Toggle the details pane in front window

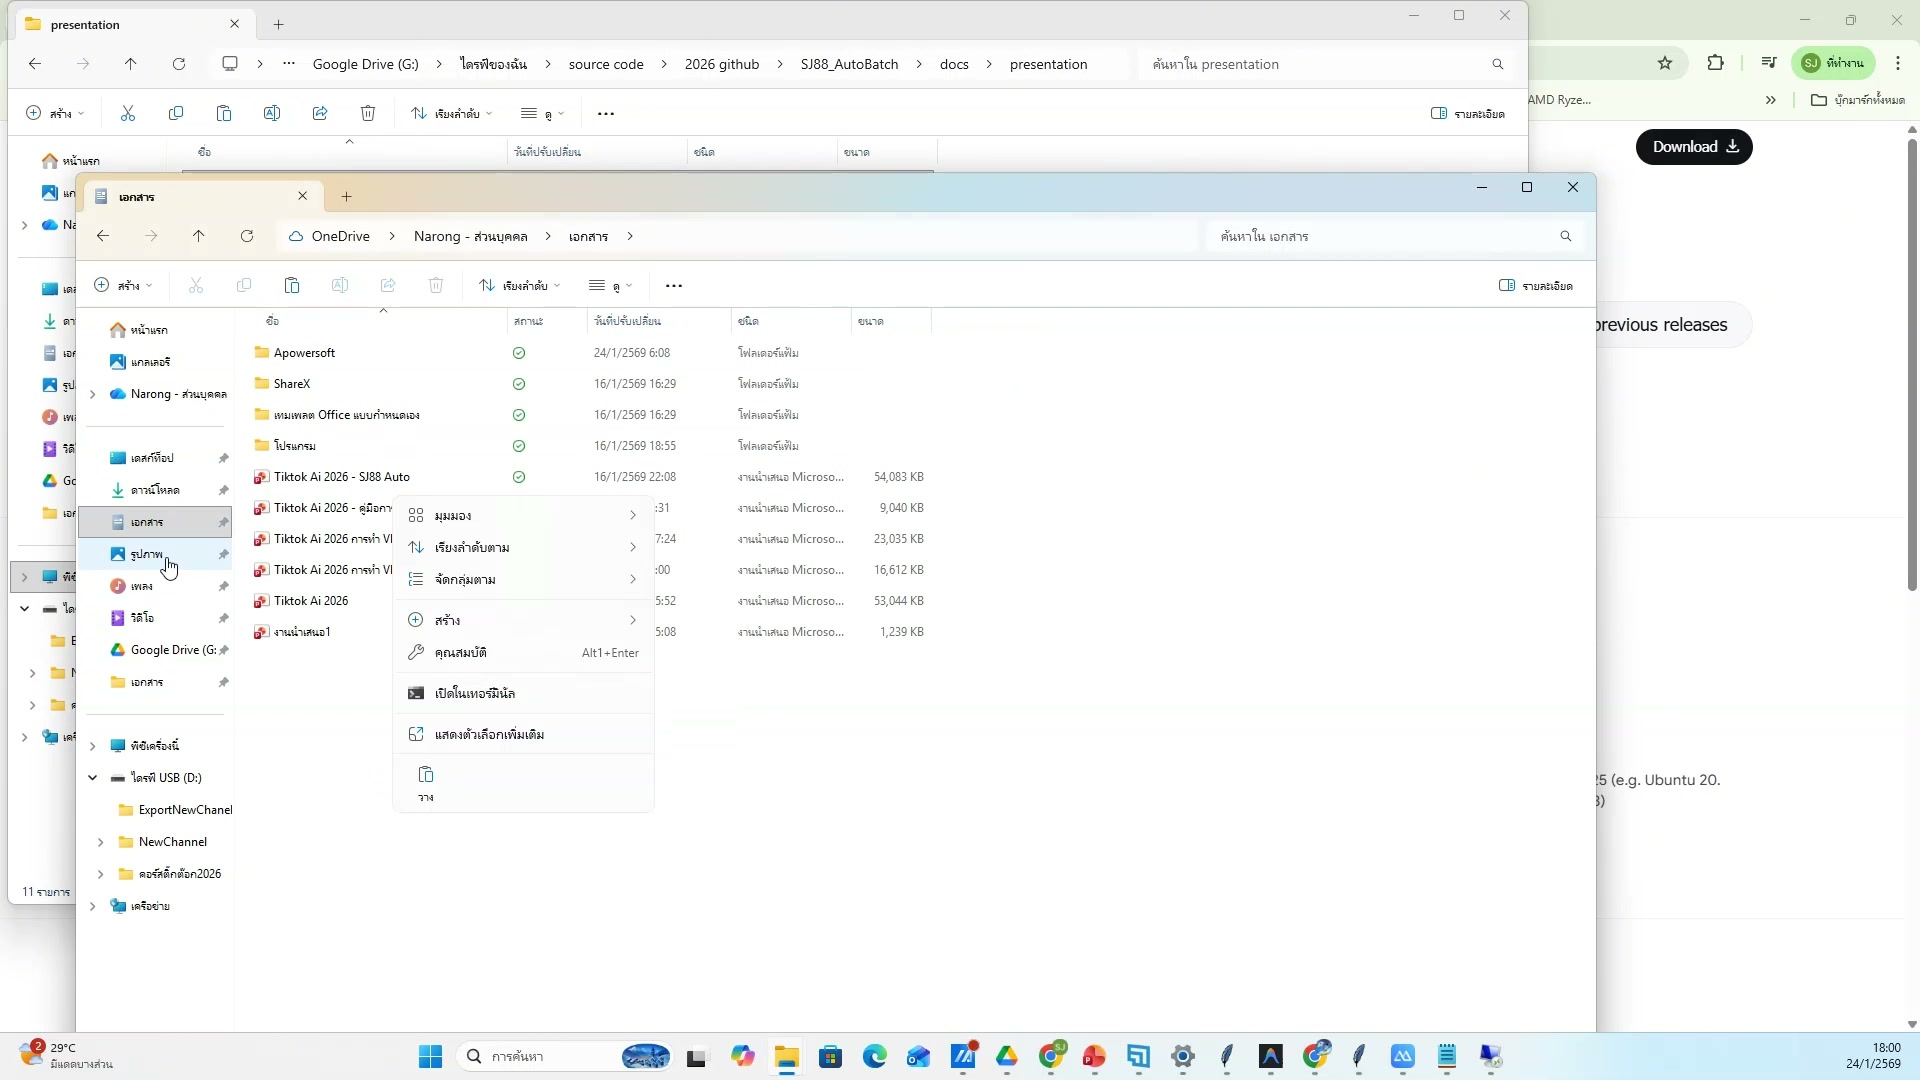pos(1536,286)
